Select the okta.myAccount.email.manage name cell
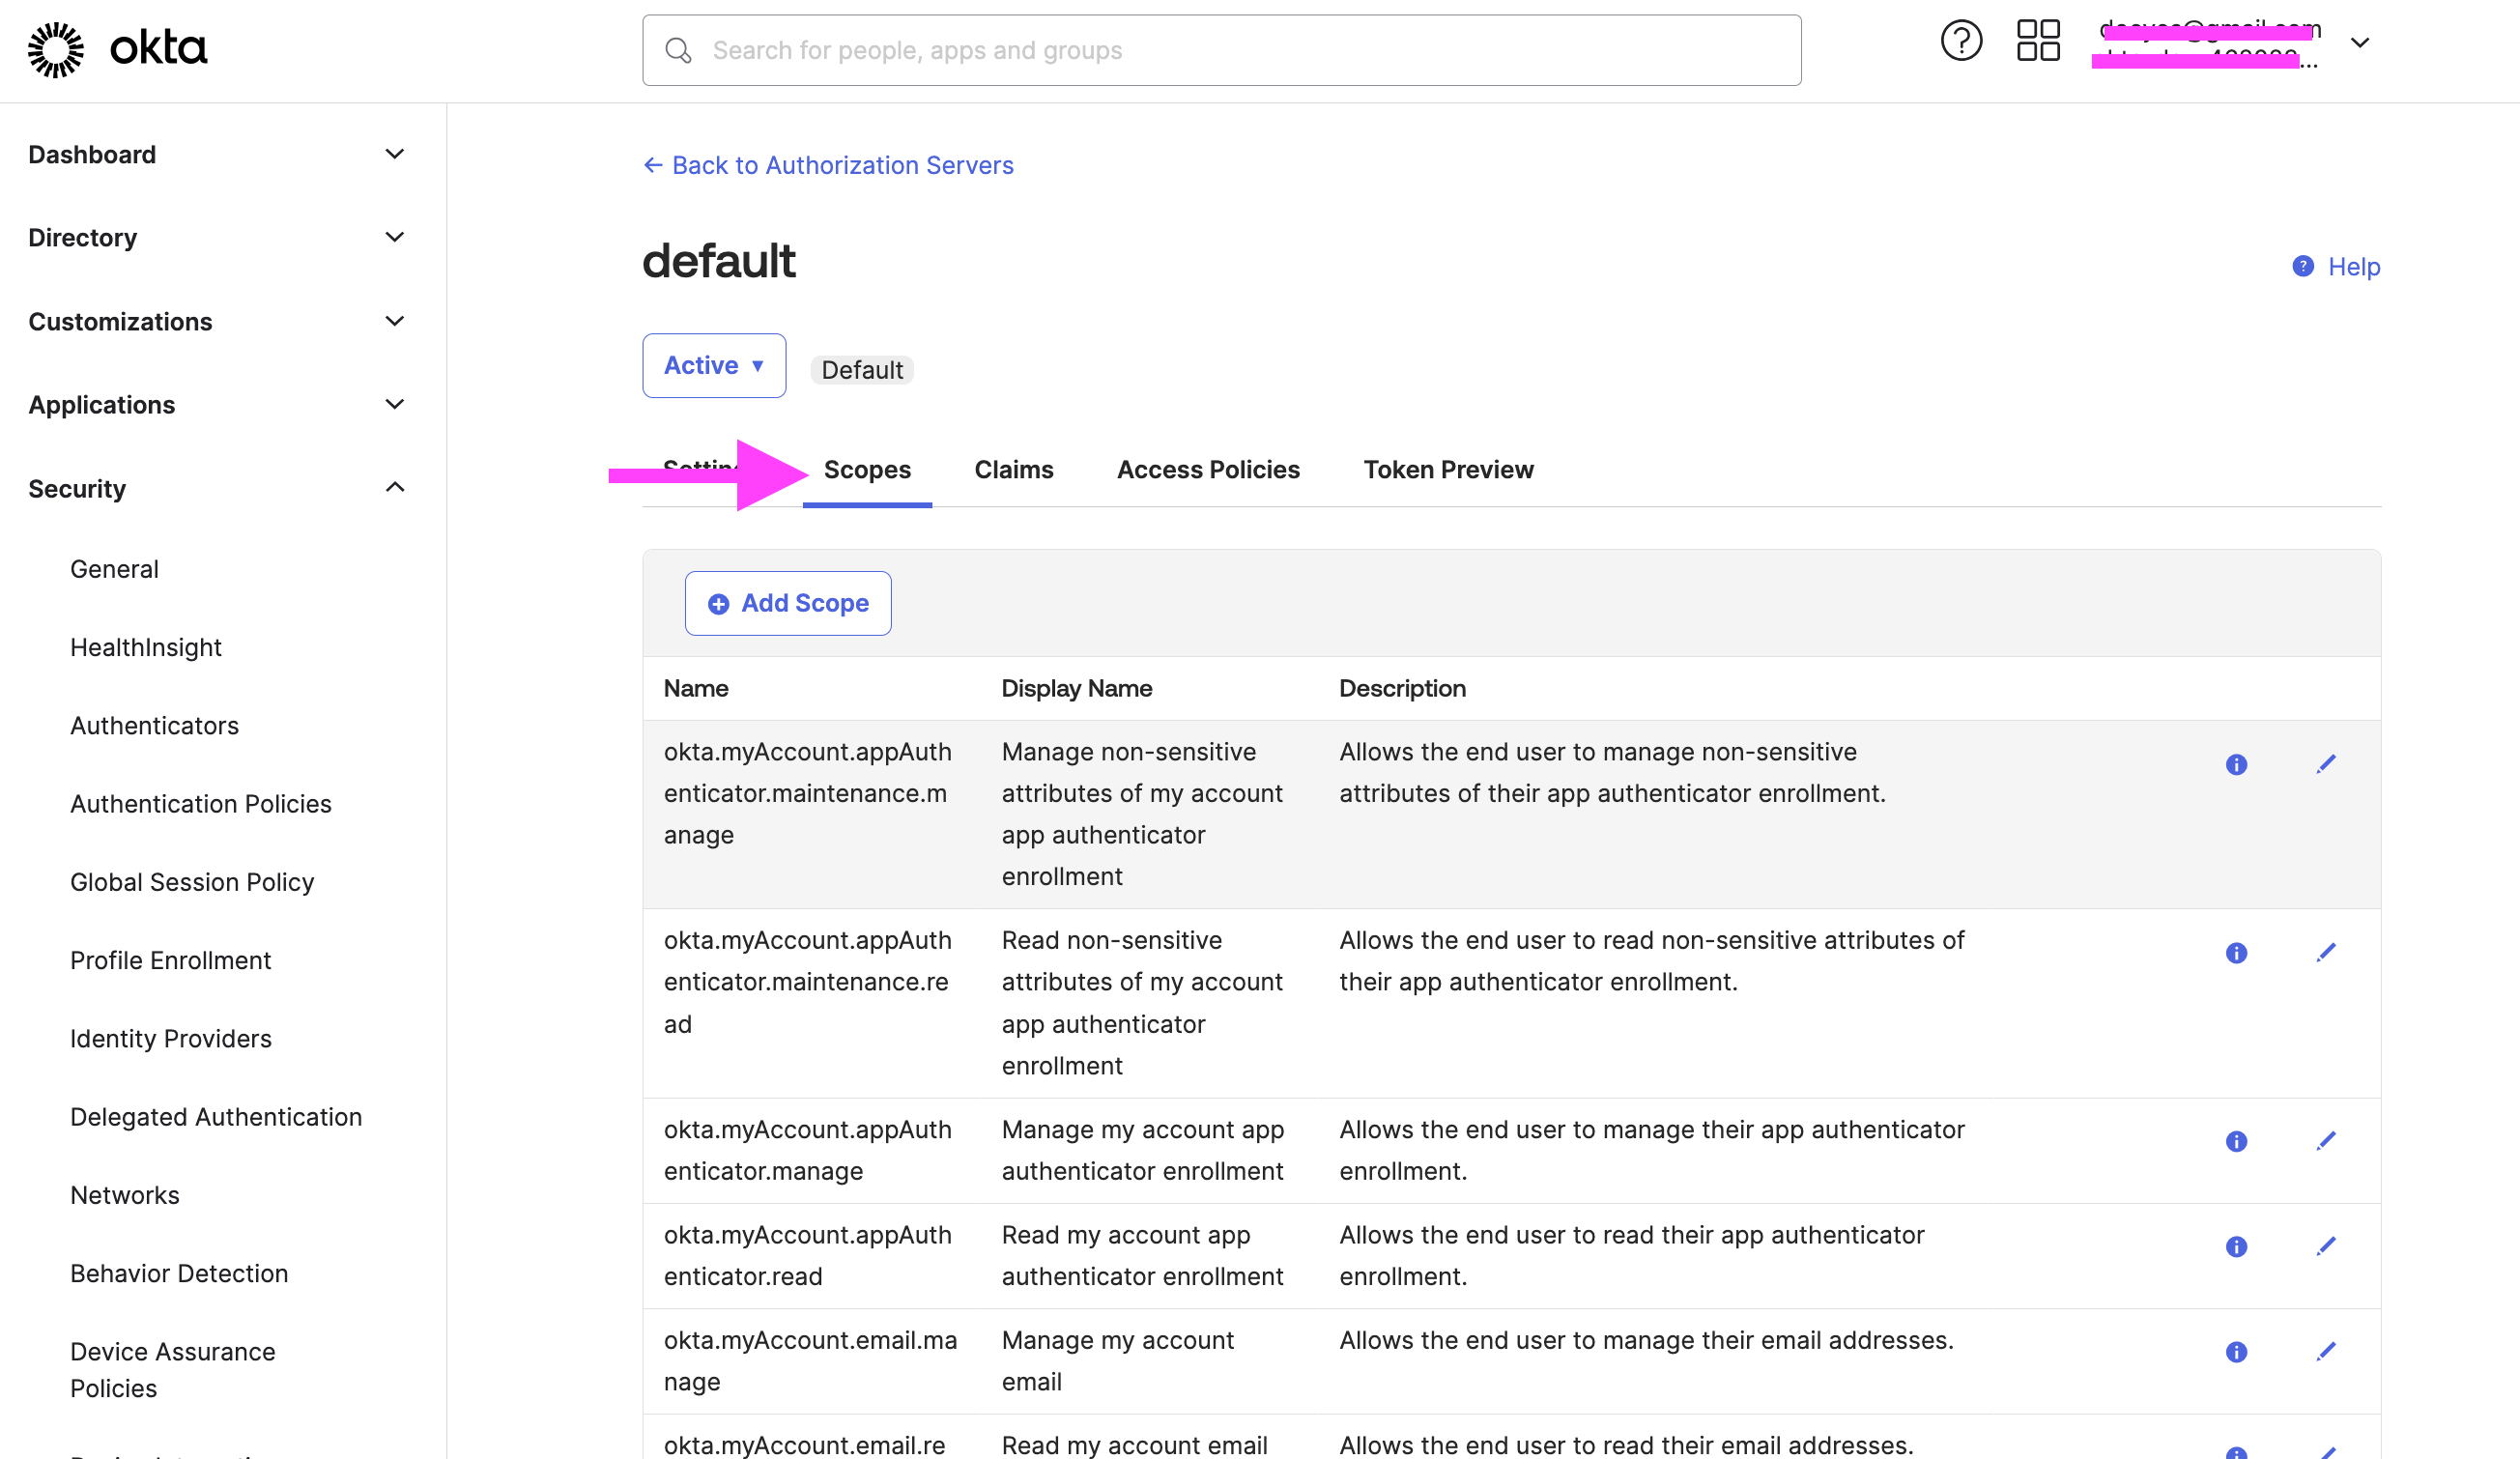Screen dimensions: 2520x1459 810,1361
